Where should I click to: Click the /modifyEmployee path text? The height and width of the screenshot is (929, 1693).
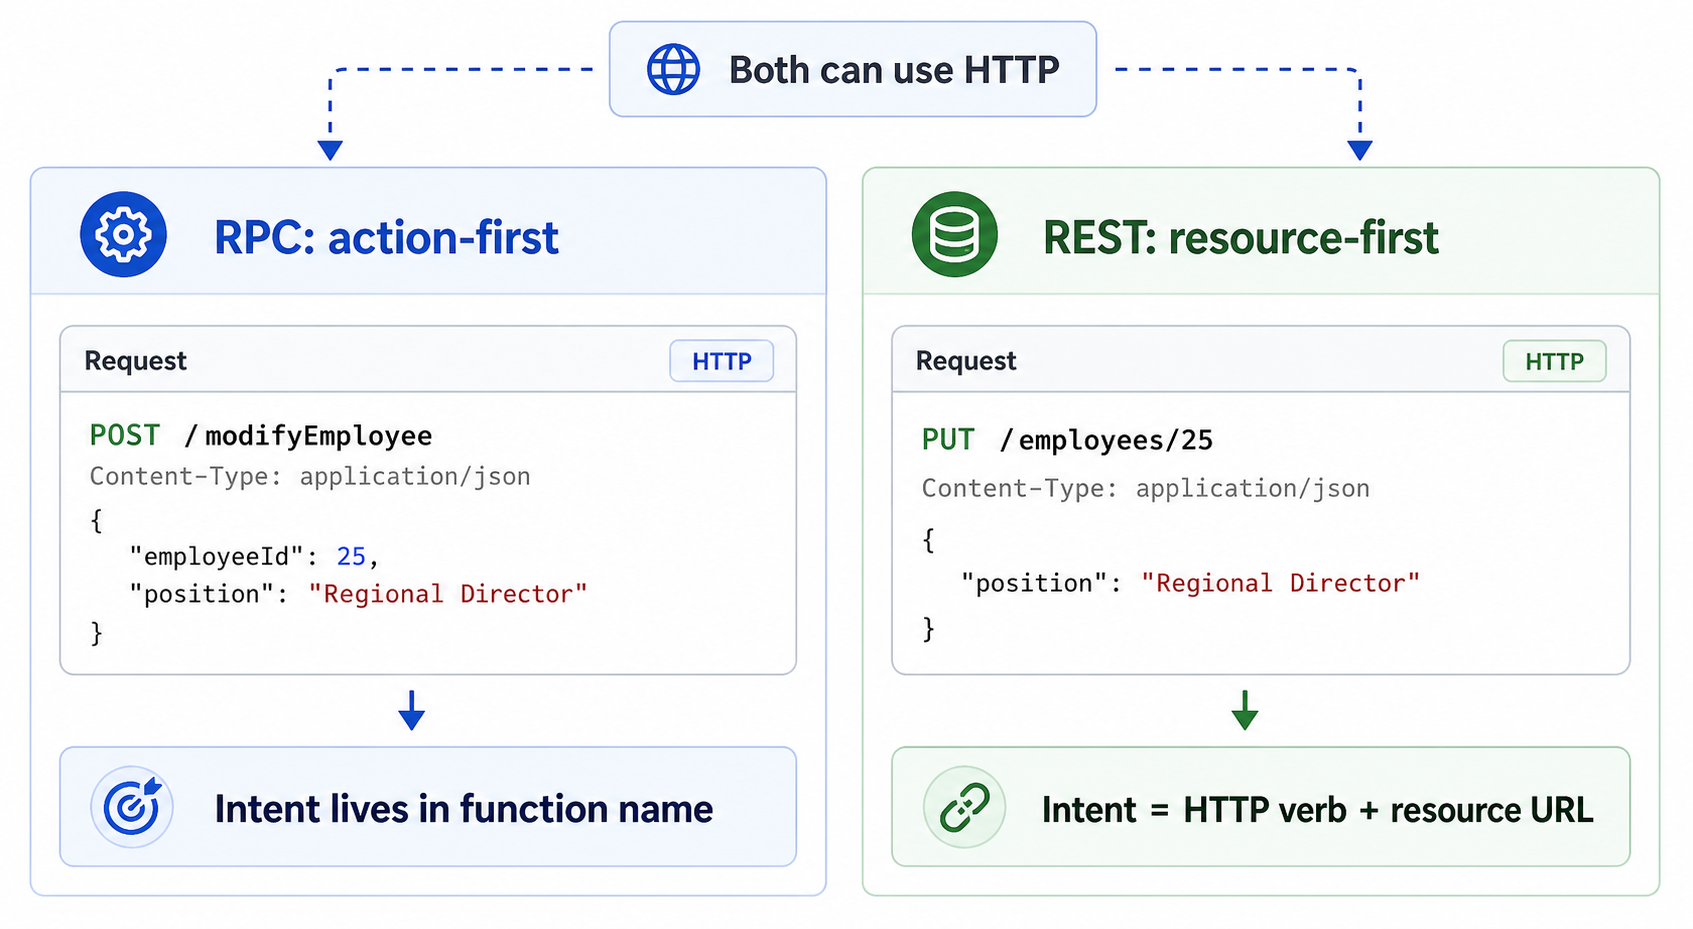click(308, 436)
